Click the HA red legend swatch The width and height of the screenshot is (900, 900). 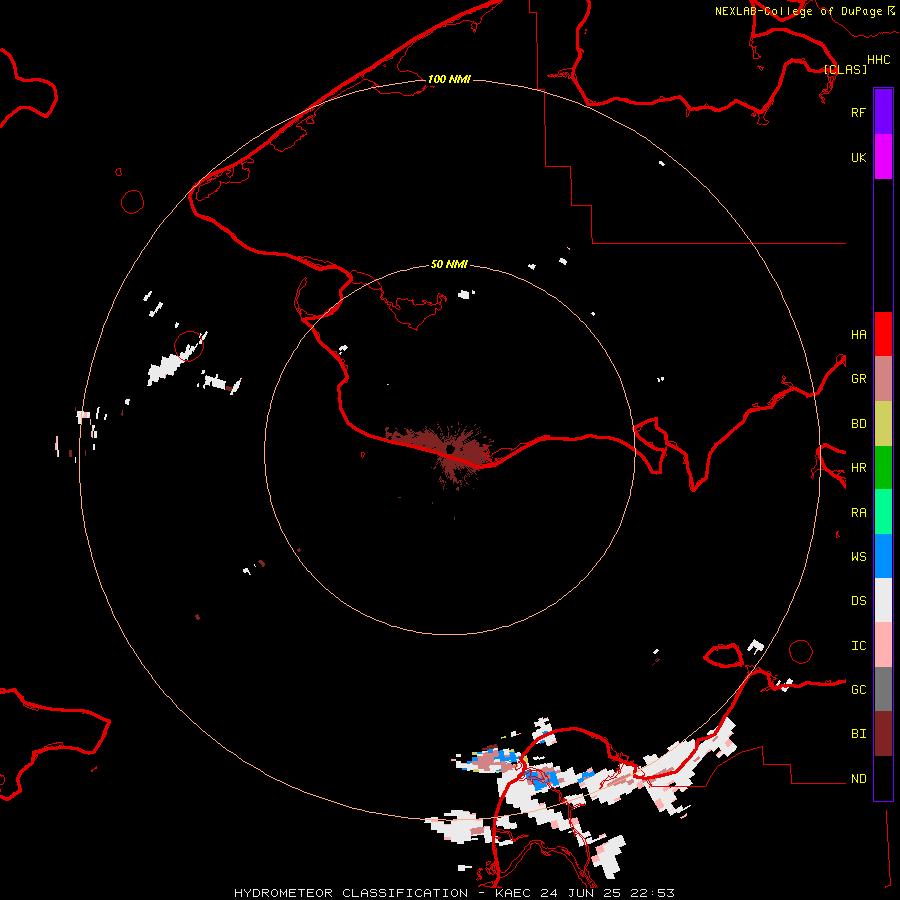tap(883, 334)
